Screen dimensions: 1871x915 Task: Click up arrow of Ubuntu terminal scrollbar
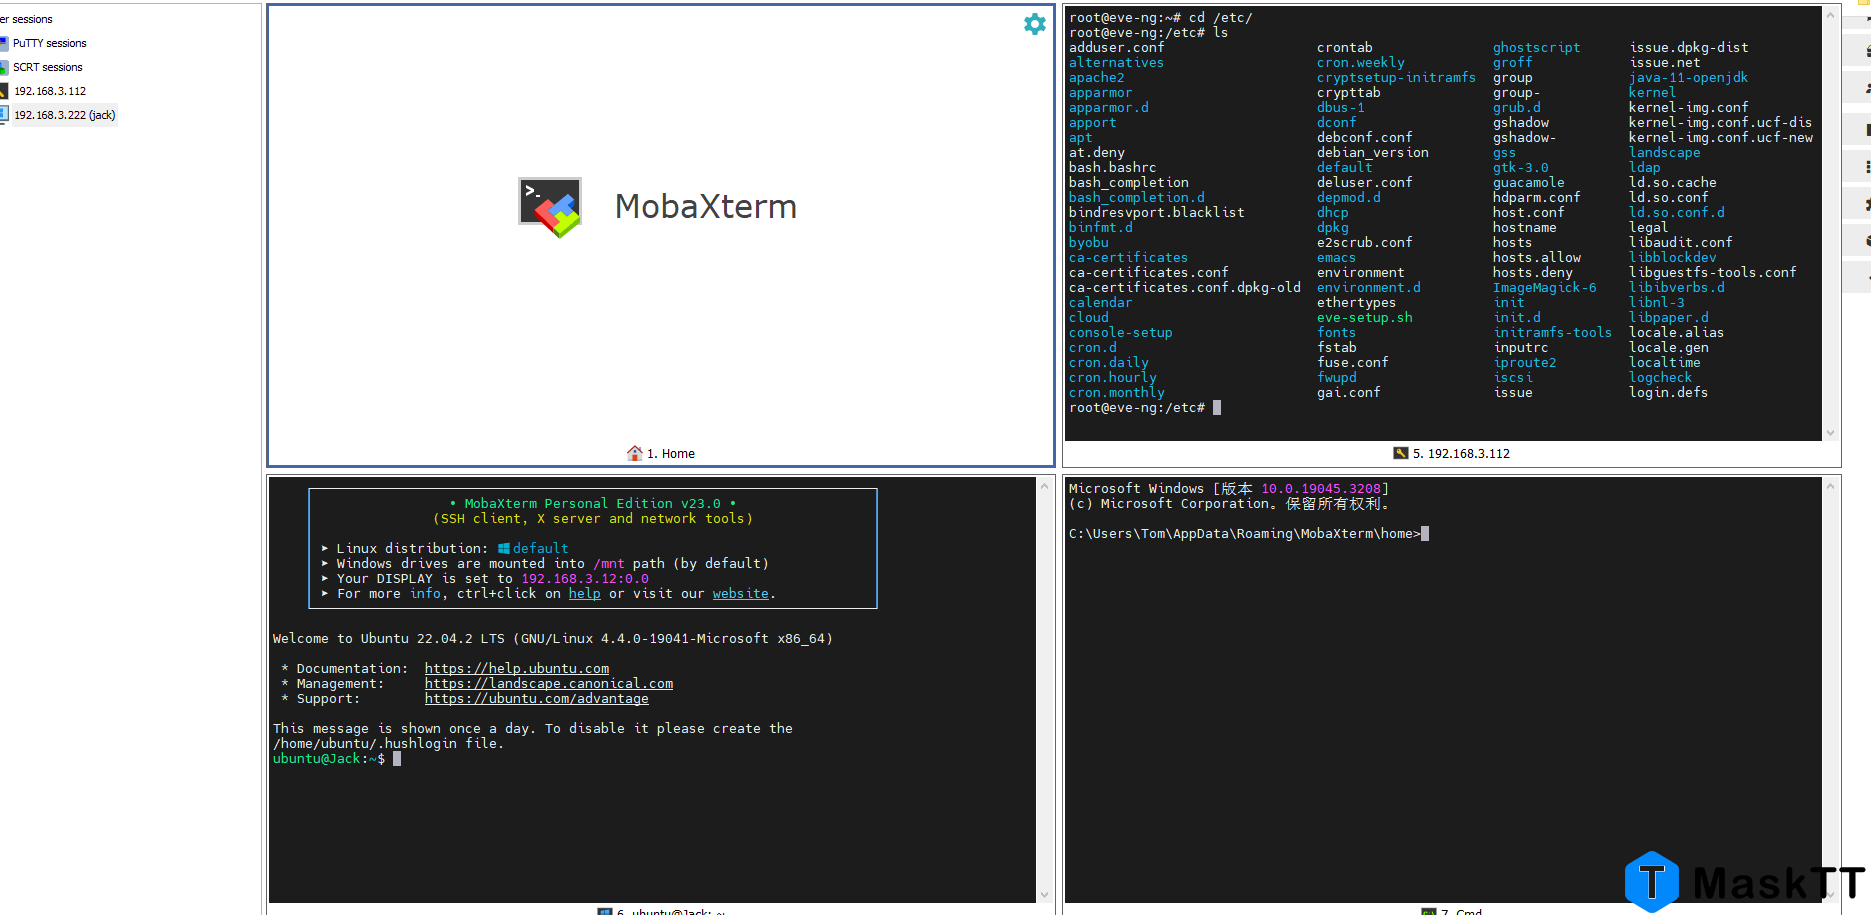tap(1045, 487)
